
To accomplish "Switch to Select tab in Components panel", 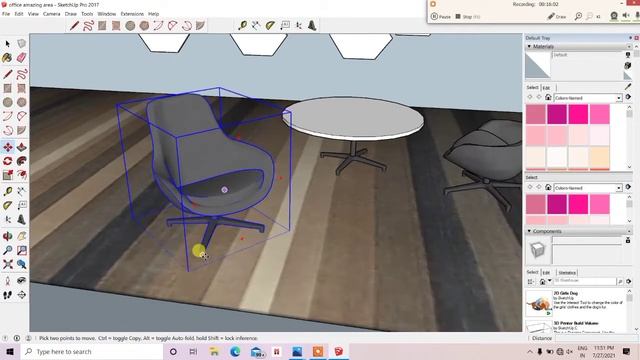I will coord(532,272).
